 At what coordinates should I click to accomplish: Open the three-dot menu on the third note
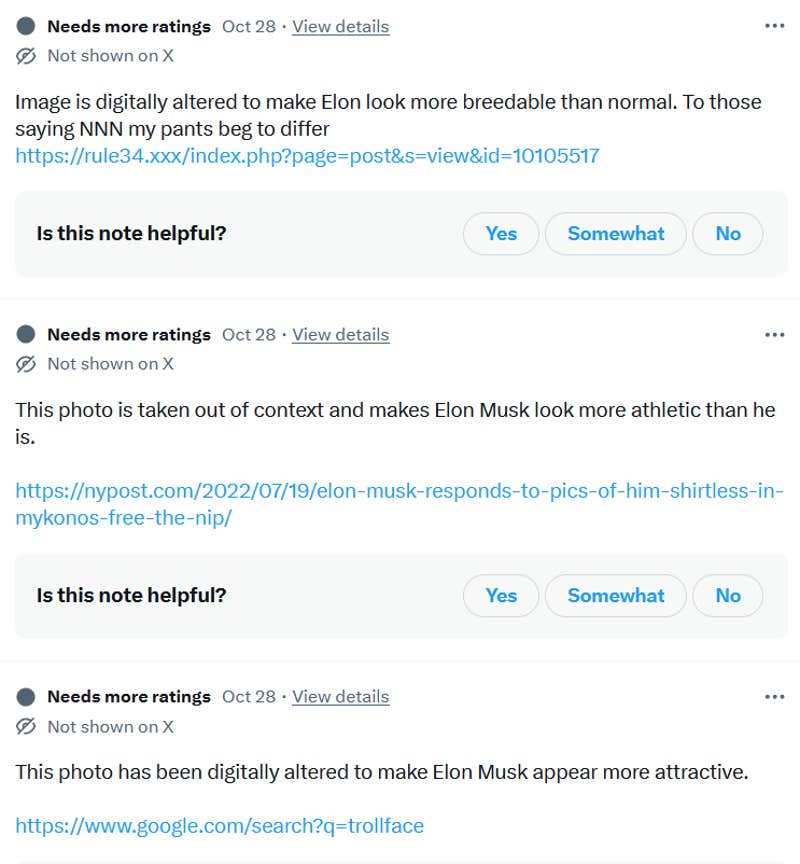[x=774, y=696]
